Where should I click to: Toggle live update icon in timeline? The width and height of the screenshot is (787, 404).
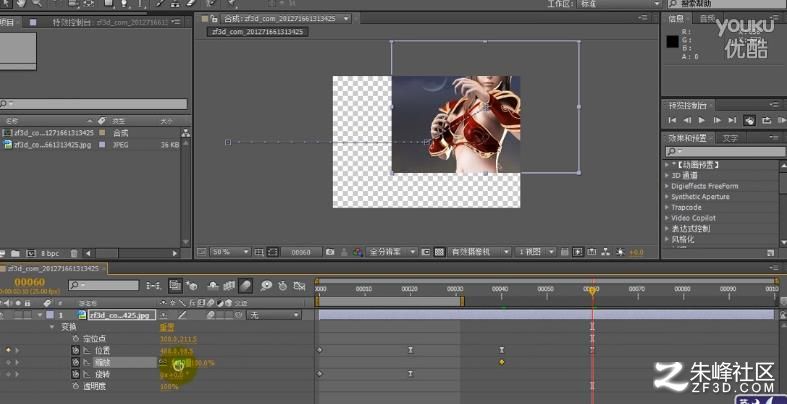pos(175,286)
